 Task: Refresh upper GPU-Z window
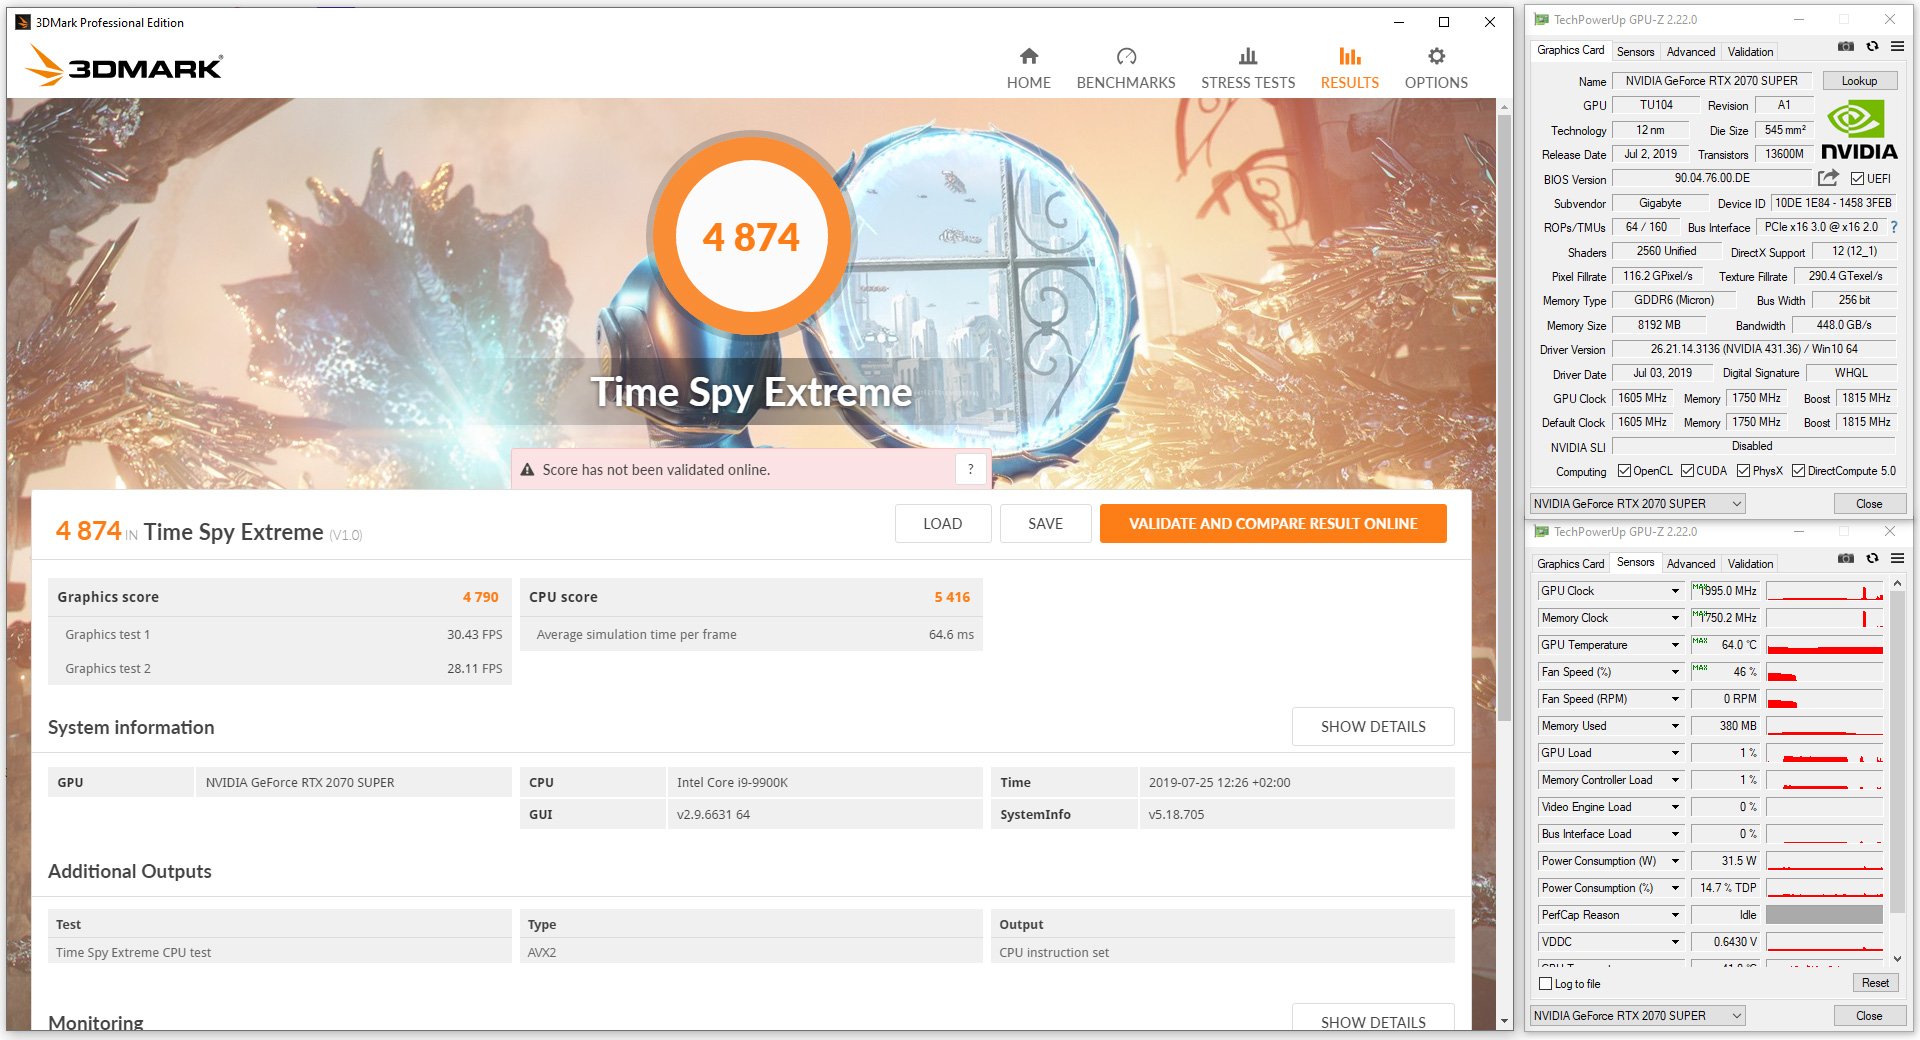tap(1872, 47)
